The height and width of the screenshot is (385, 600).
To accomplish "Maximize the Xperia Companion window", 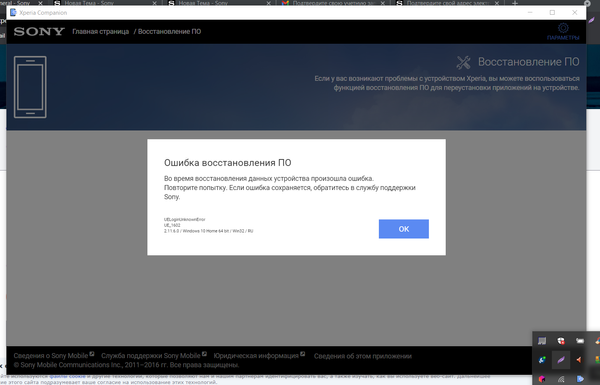I will [x=552, y=13].
